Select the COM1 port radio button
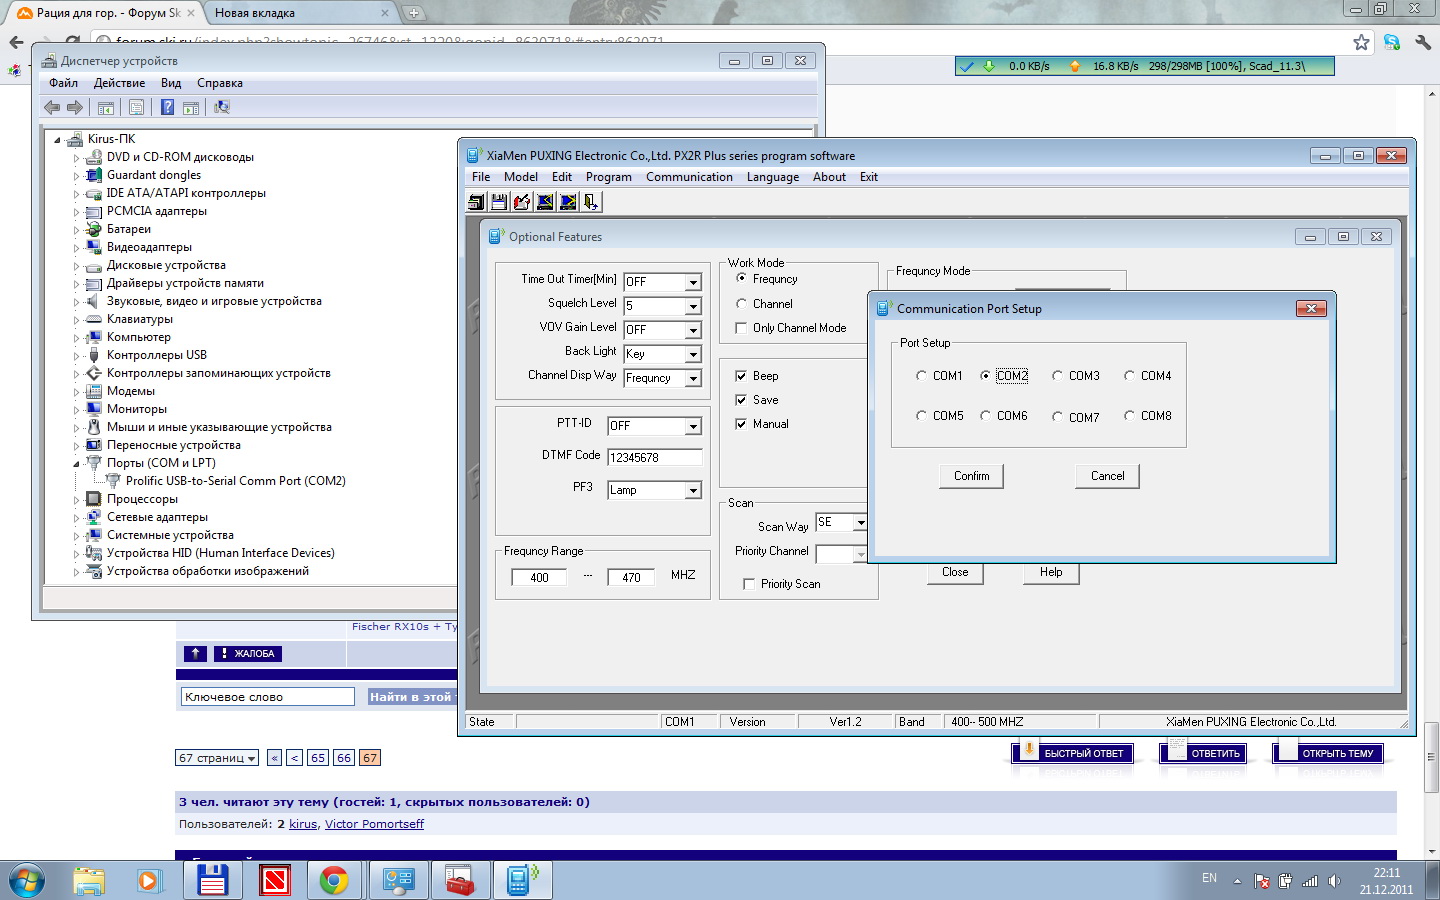This screenshot has width=1440, height=900. coord(921,376)
